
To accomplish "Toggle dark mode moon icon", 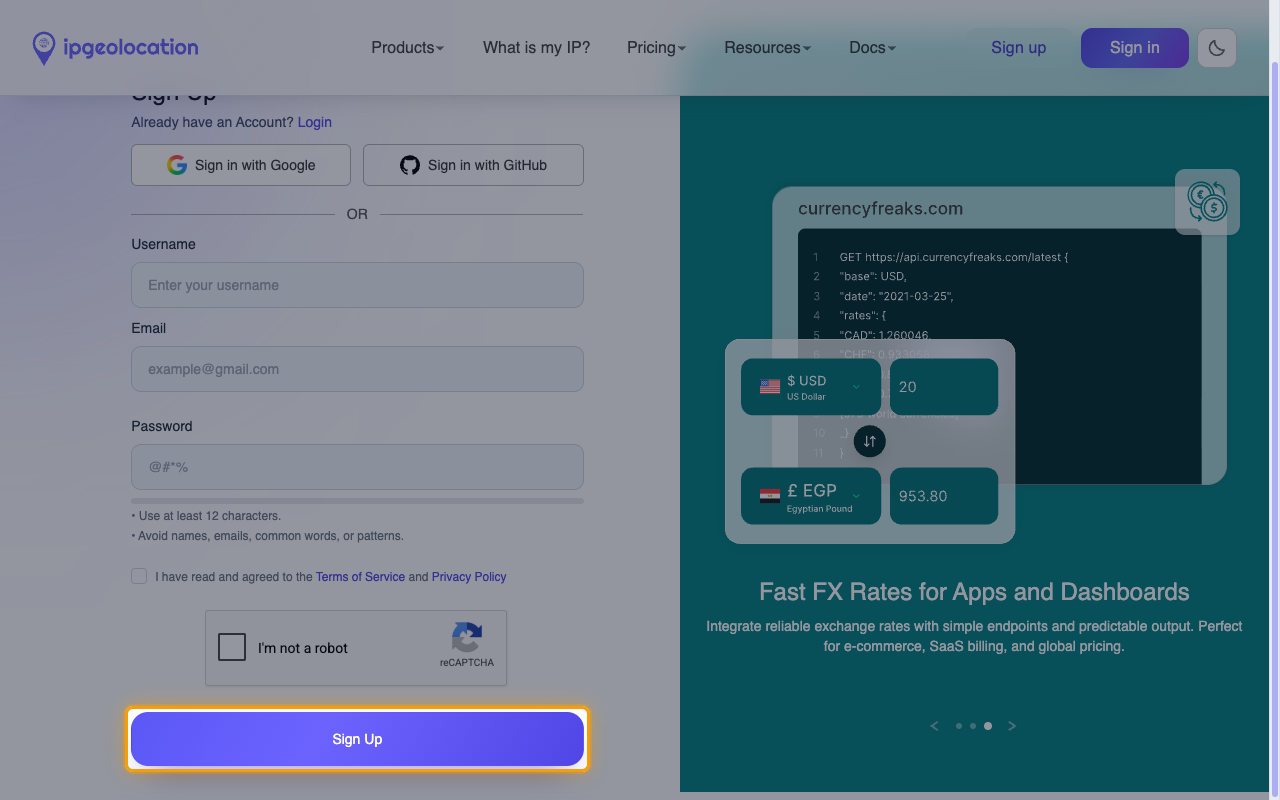I will [1217, 48].
